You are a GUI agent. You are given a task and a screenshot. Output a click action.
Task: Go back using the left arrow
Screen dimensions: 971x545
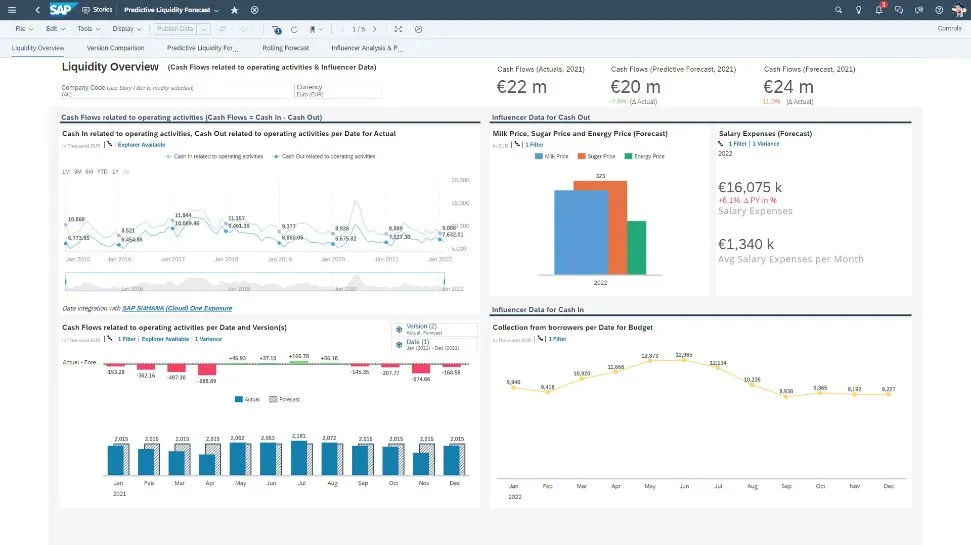37,9
